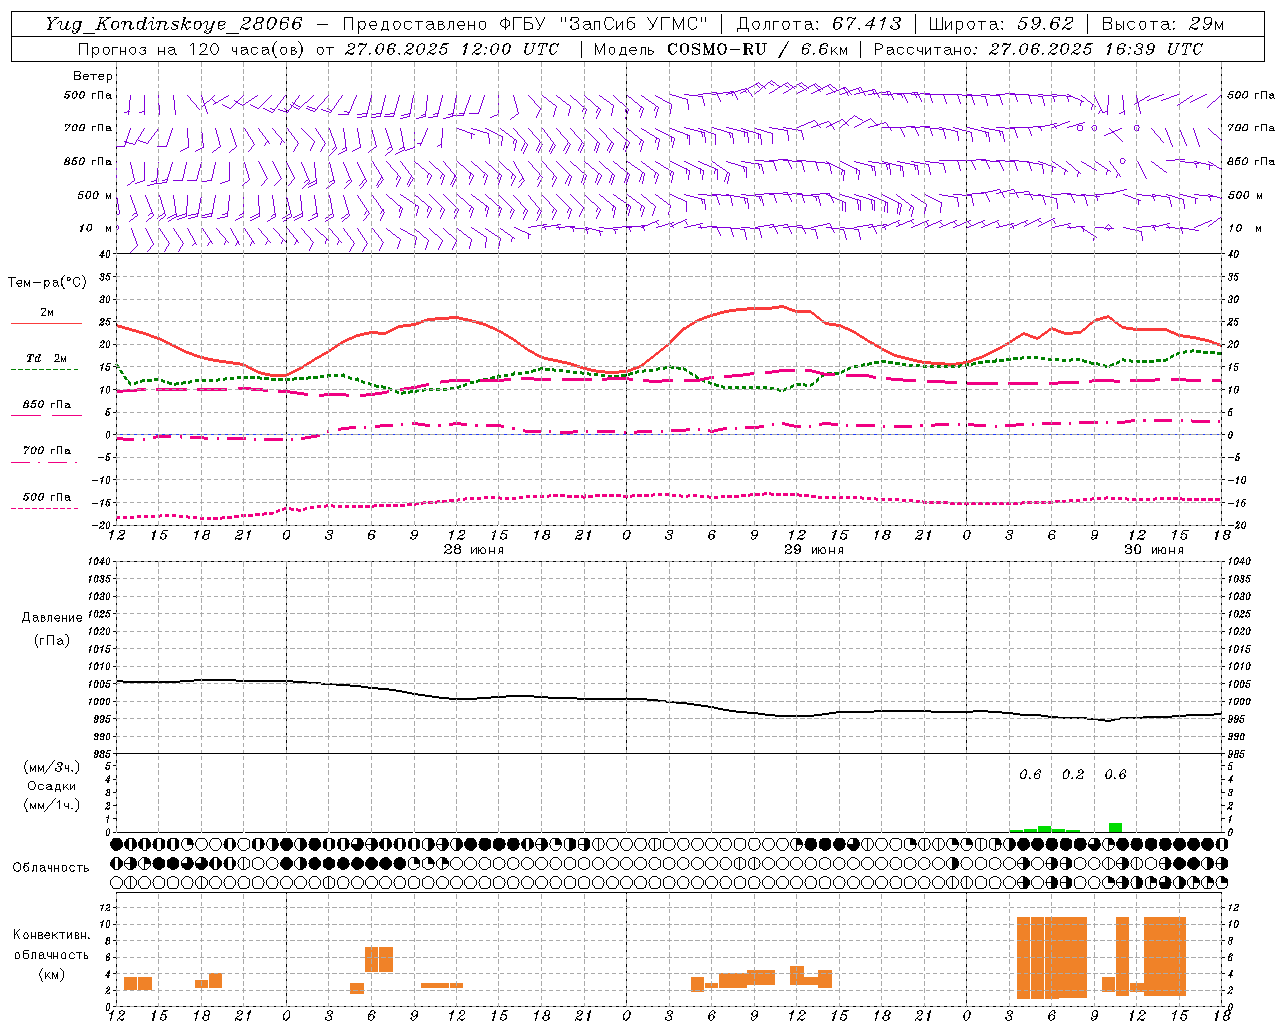Select the provider text ФГБУ "ЗапСиб УГМС"
1280x1024 pixels.
pyautogui.click(x=604, y=24)
